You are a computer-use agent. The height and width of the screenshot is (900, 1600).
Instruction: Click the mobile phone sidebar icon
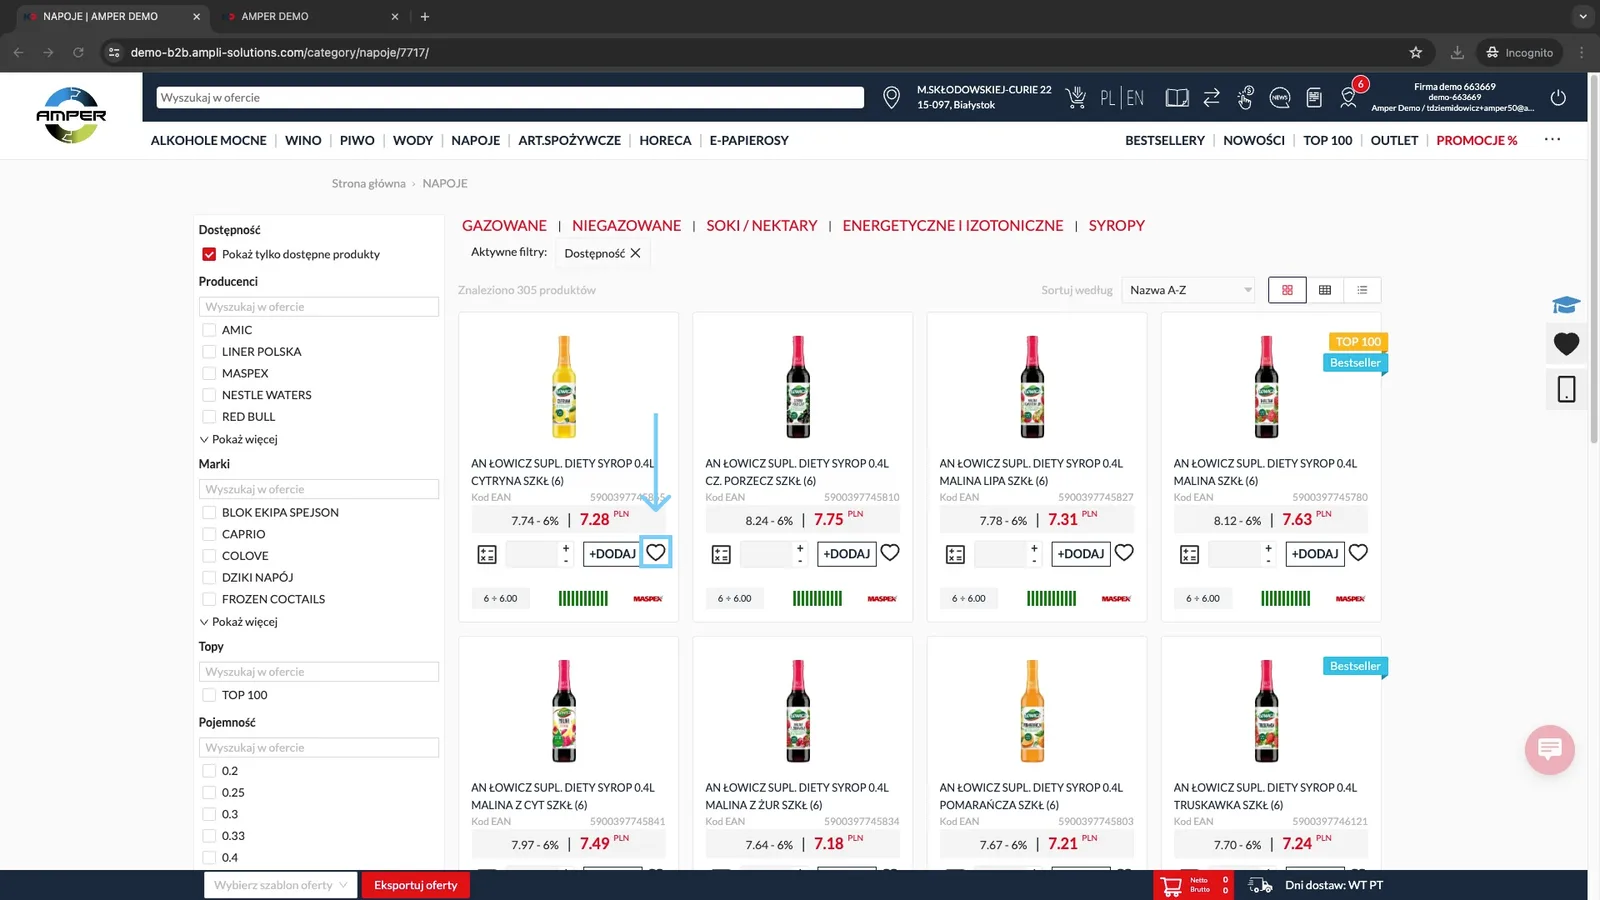[1566, 389]
